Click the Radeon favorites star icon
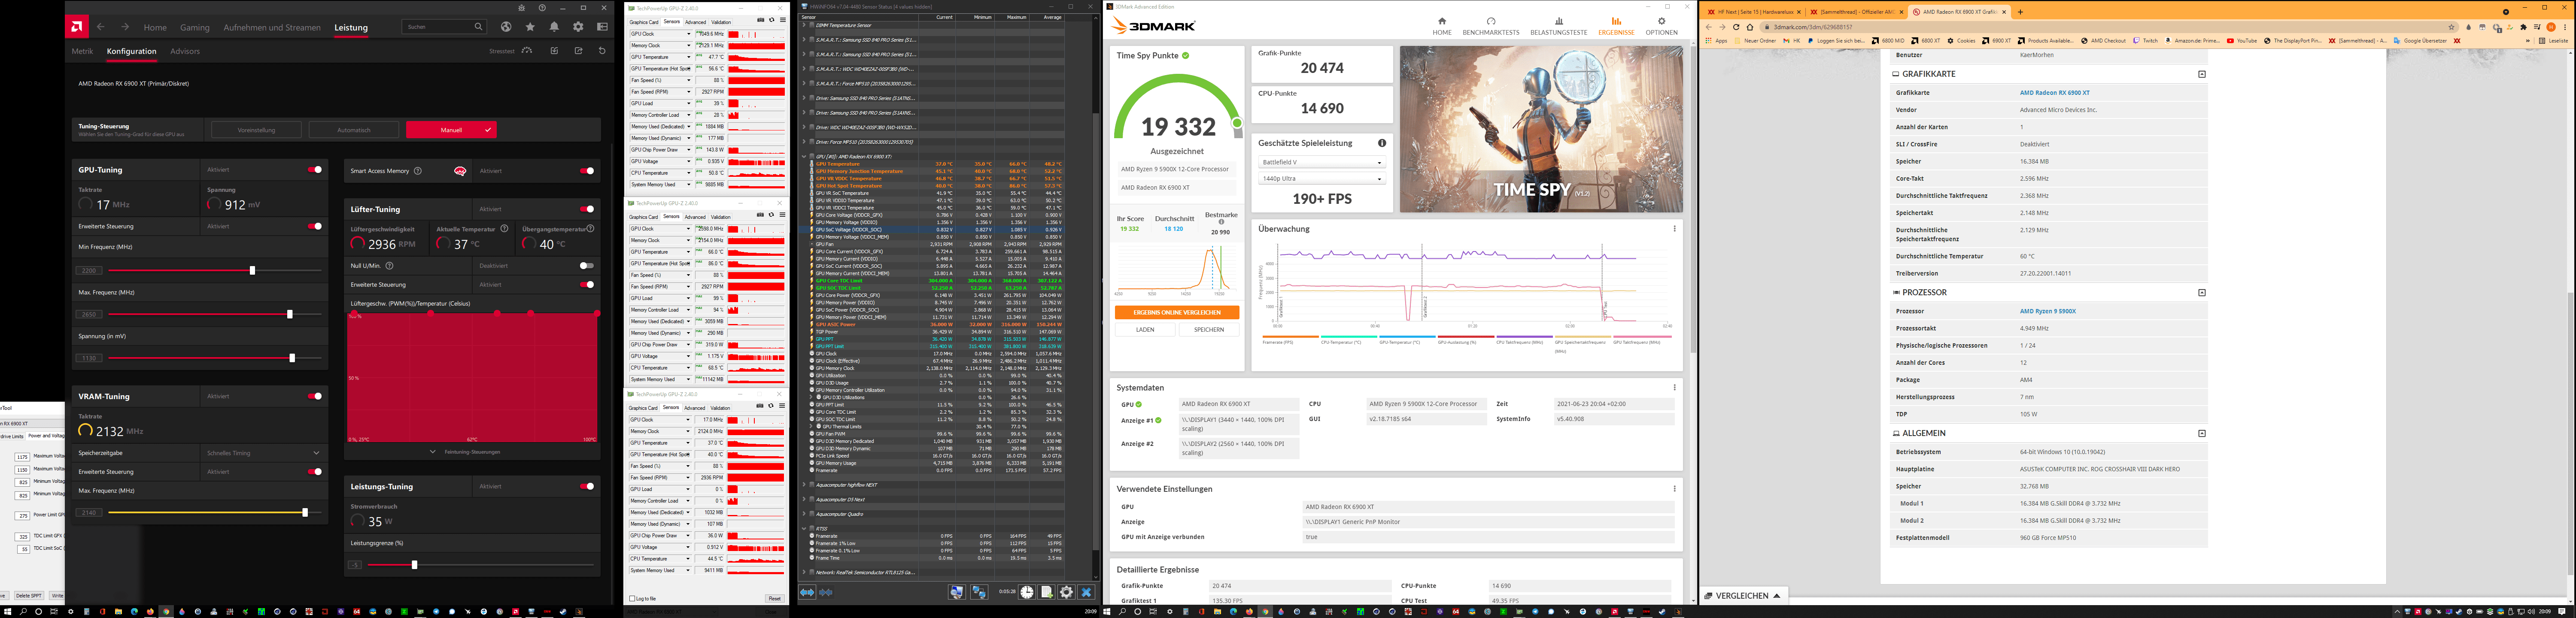This screenshot has height=618, width=2576. click(x=530, y=27)
